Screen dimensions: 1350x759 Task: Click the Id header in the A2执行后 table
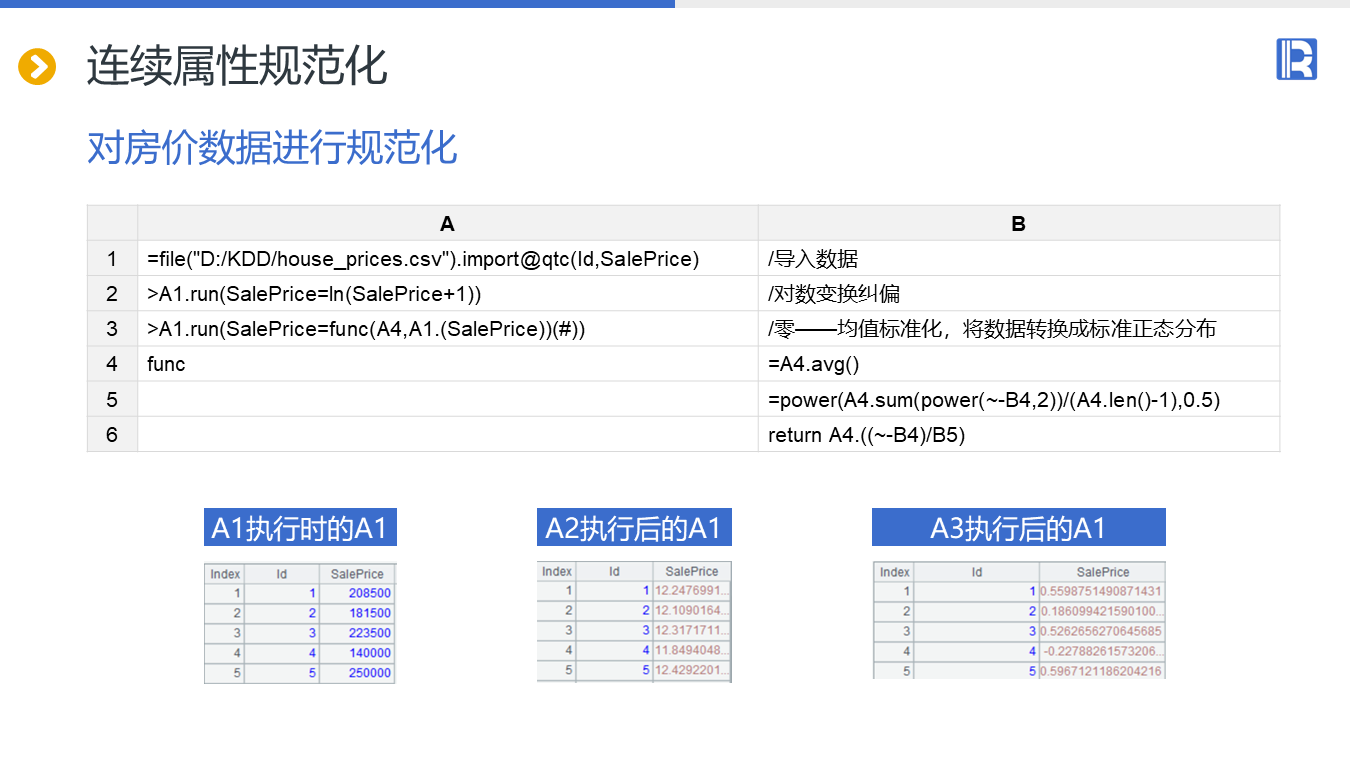point(614,571)
